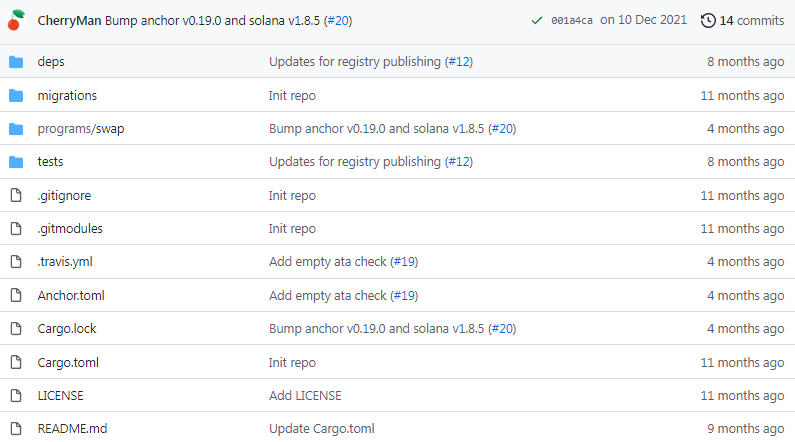Open the Anchor.toml file
The image size is (795, 442).
tap(71, 296)
